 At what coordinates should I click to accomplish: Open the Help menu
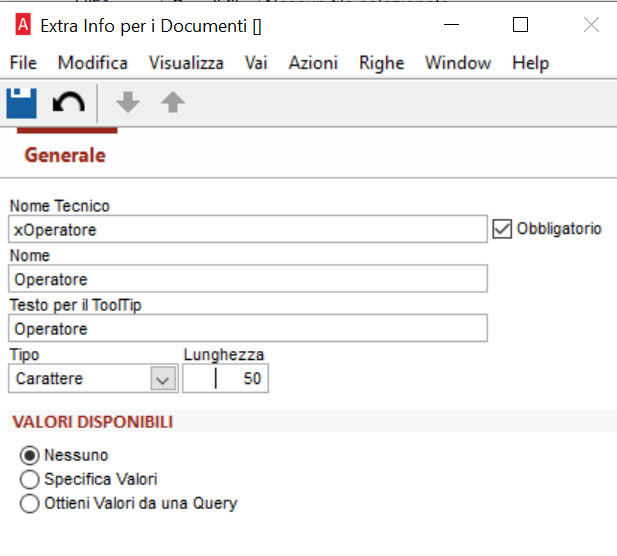[530, 63]
